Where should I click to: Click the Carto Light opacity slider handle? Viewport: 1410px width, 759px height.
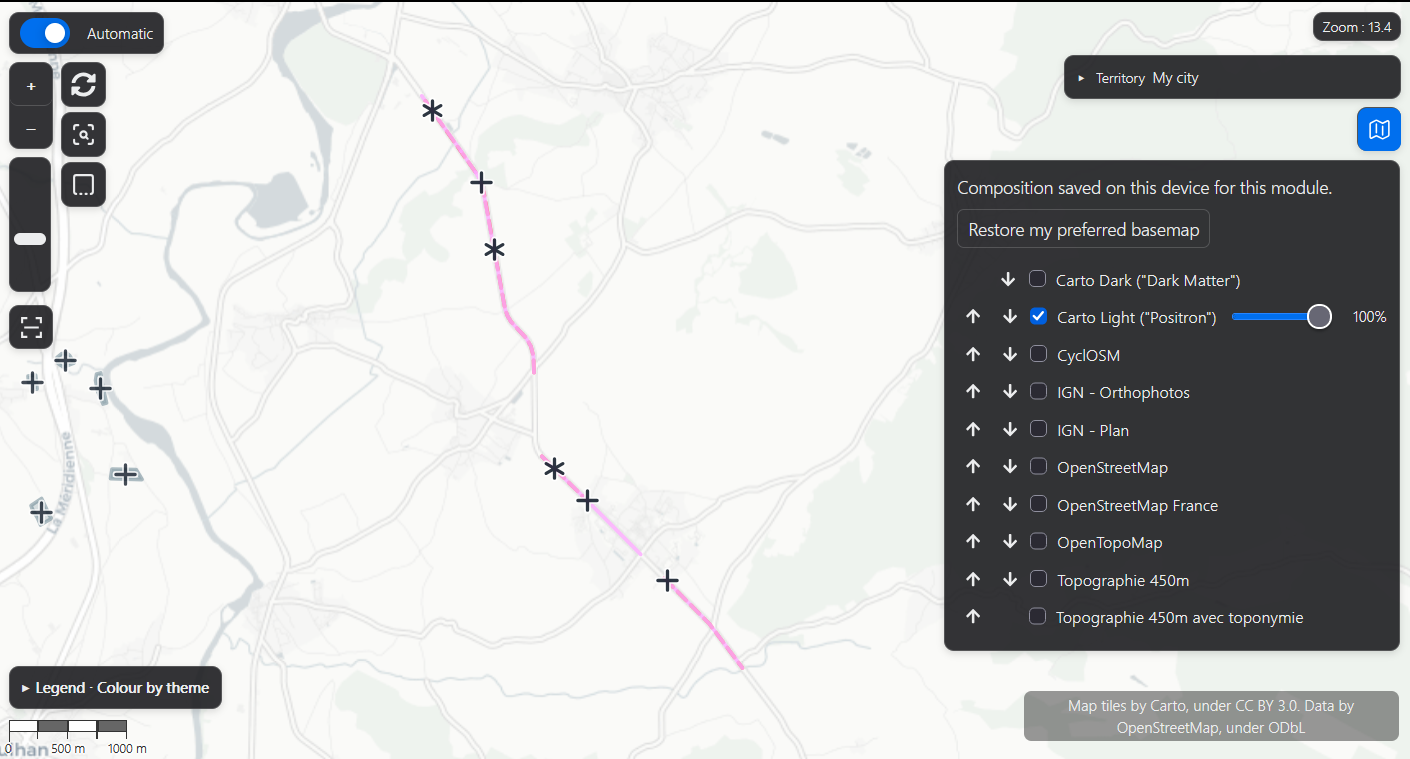pyautogui.click(x=1320, y=317)
